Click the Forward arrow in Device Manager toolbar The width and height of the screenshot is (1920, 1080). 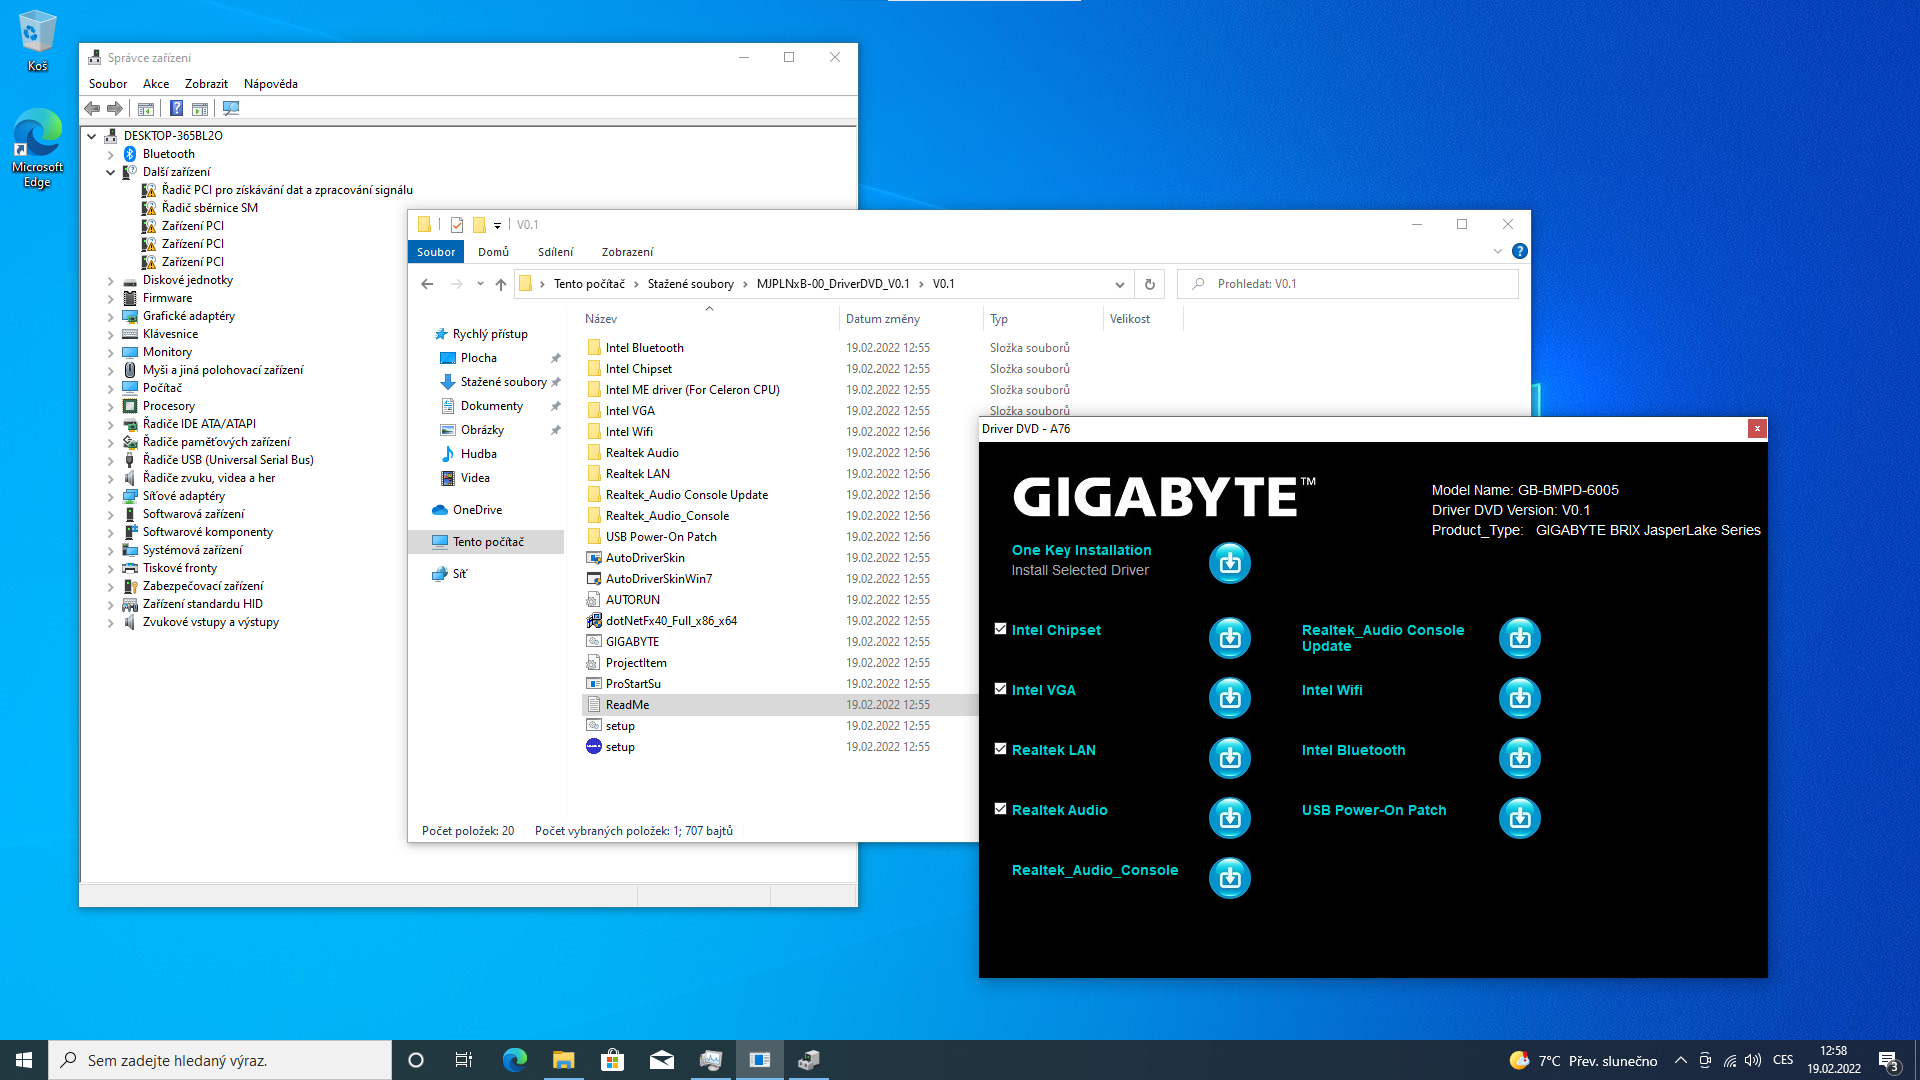point(115,108)
